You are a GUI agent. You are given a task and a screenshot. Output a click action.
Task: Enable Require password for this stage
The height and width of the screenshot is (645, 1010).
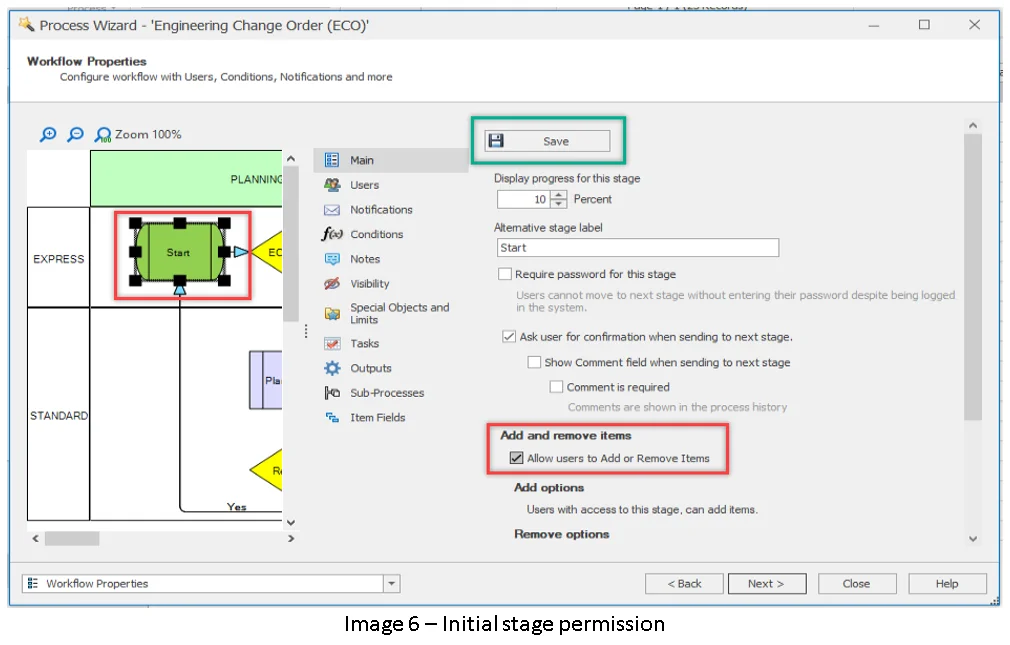click(x=505, y=274)
